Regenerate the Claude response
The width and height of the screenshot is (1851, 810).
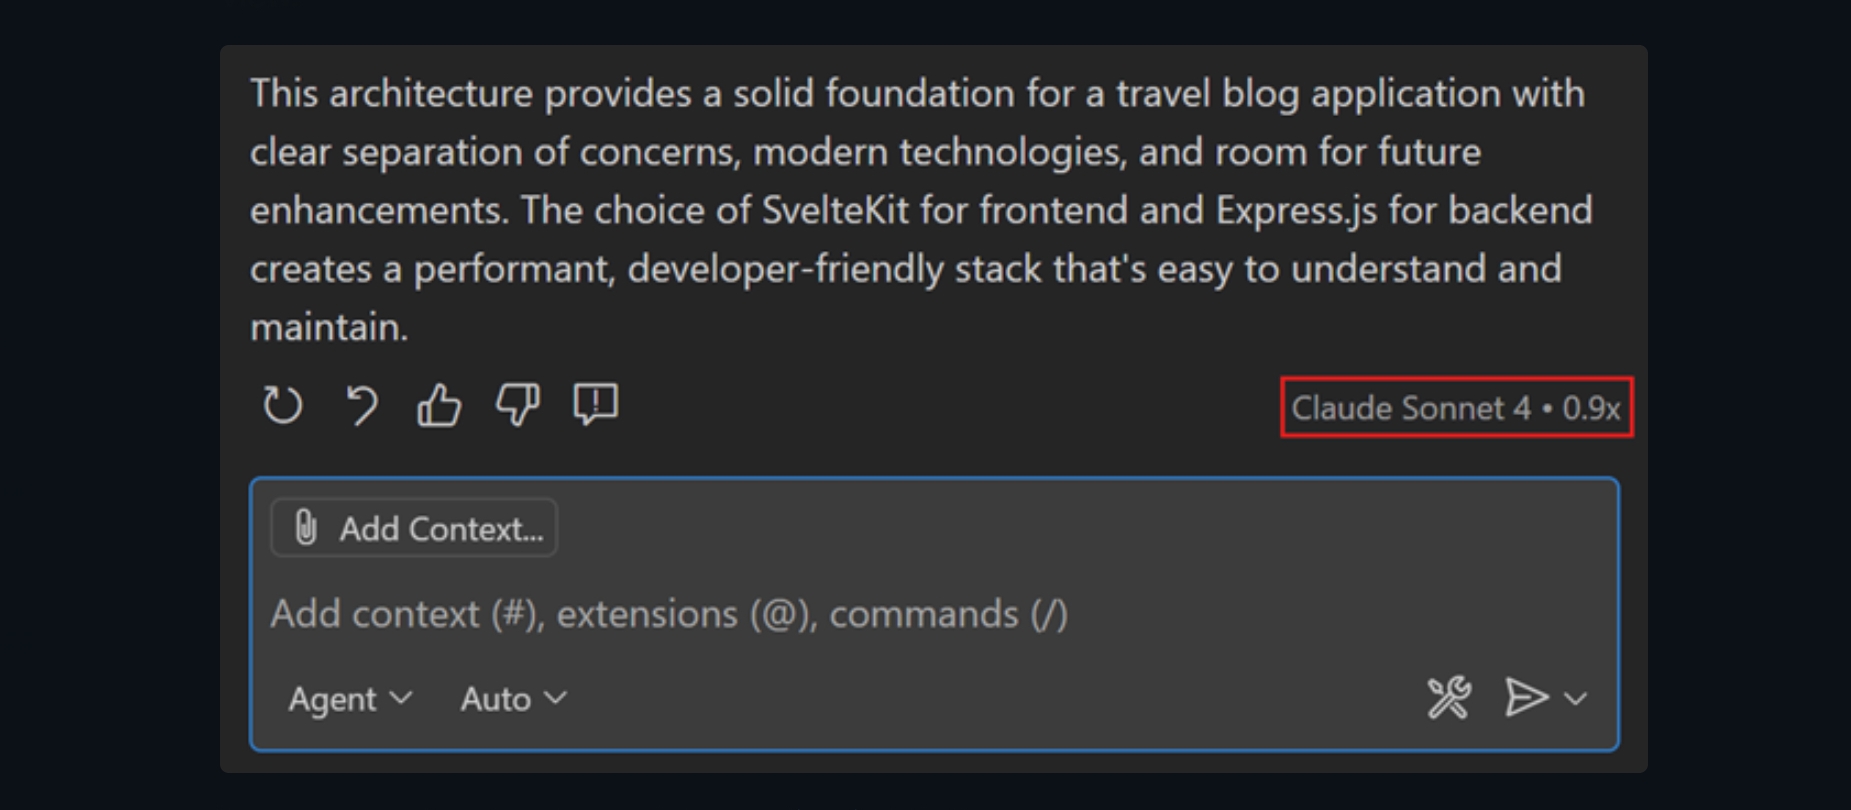tap(283, 406)
